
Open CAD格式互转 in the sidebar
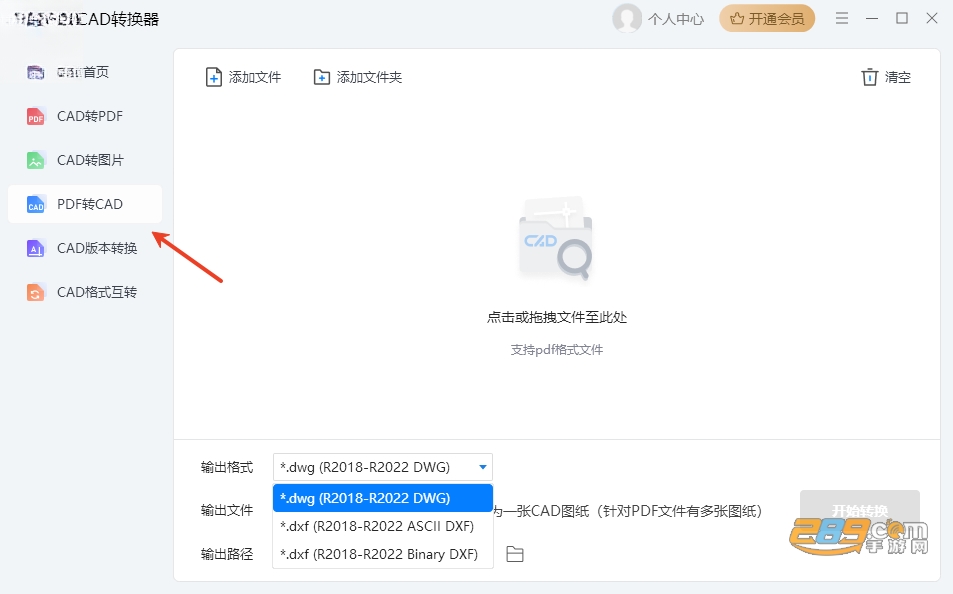84,292
